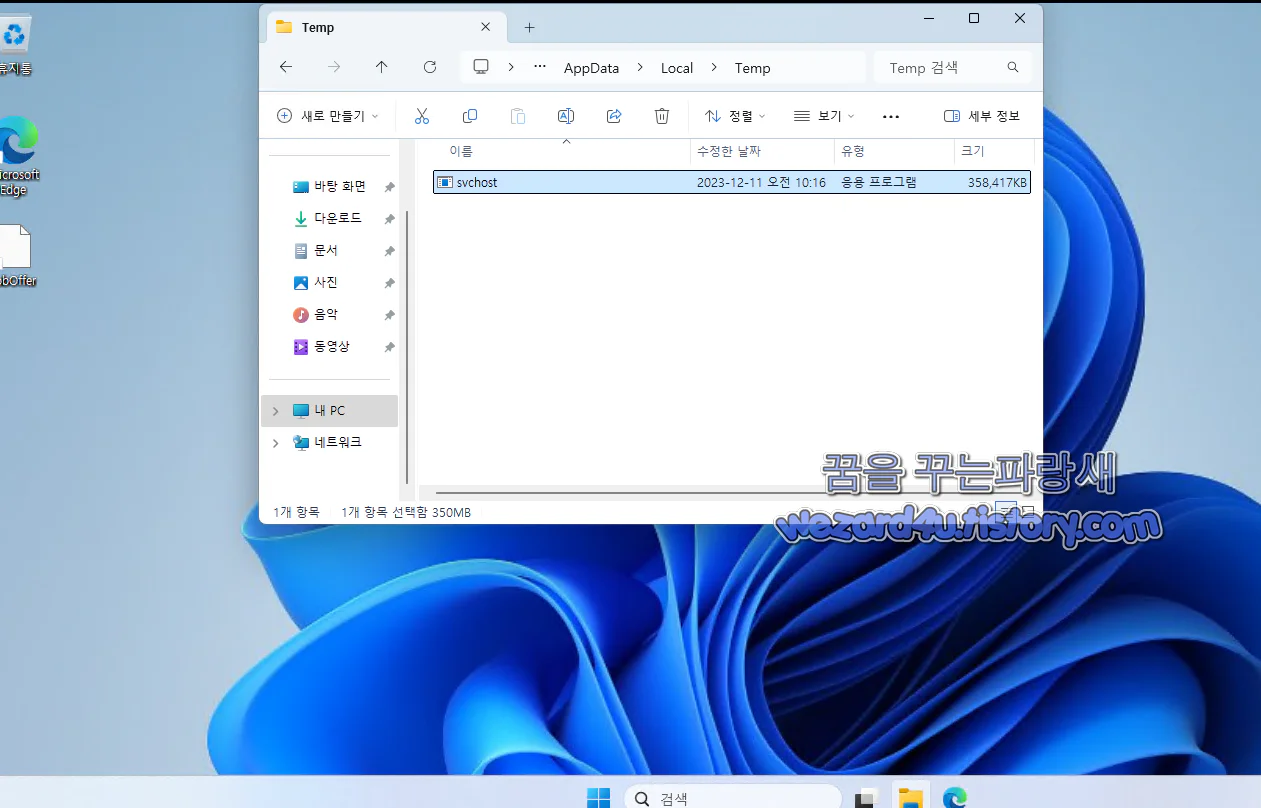Select 사진 in navigation pane
The height and width of the screenshot is (808, 1261).
[x=326, y=283]
